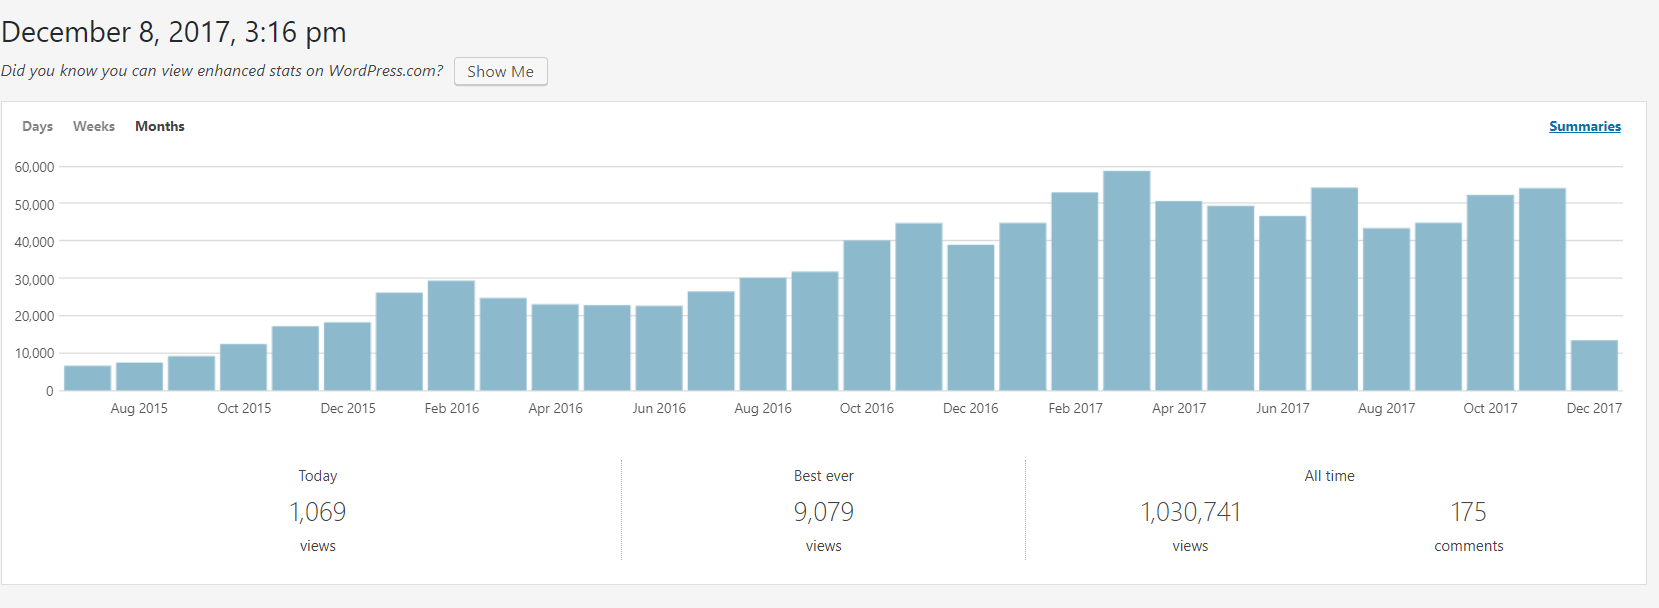The height and width of the screenshot is (608, 1659).
Task: Click the 'Oct 2016' axis label
Action: (x=867, y=408)
